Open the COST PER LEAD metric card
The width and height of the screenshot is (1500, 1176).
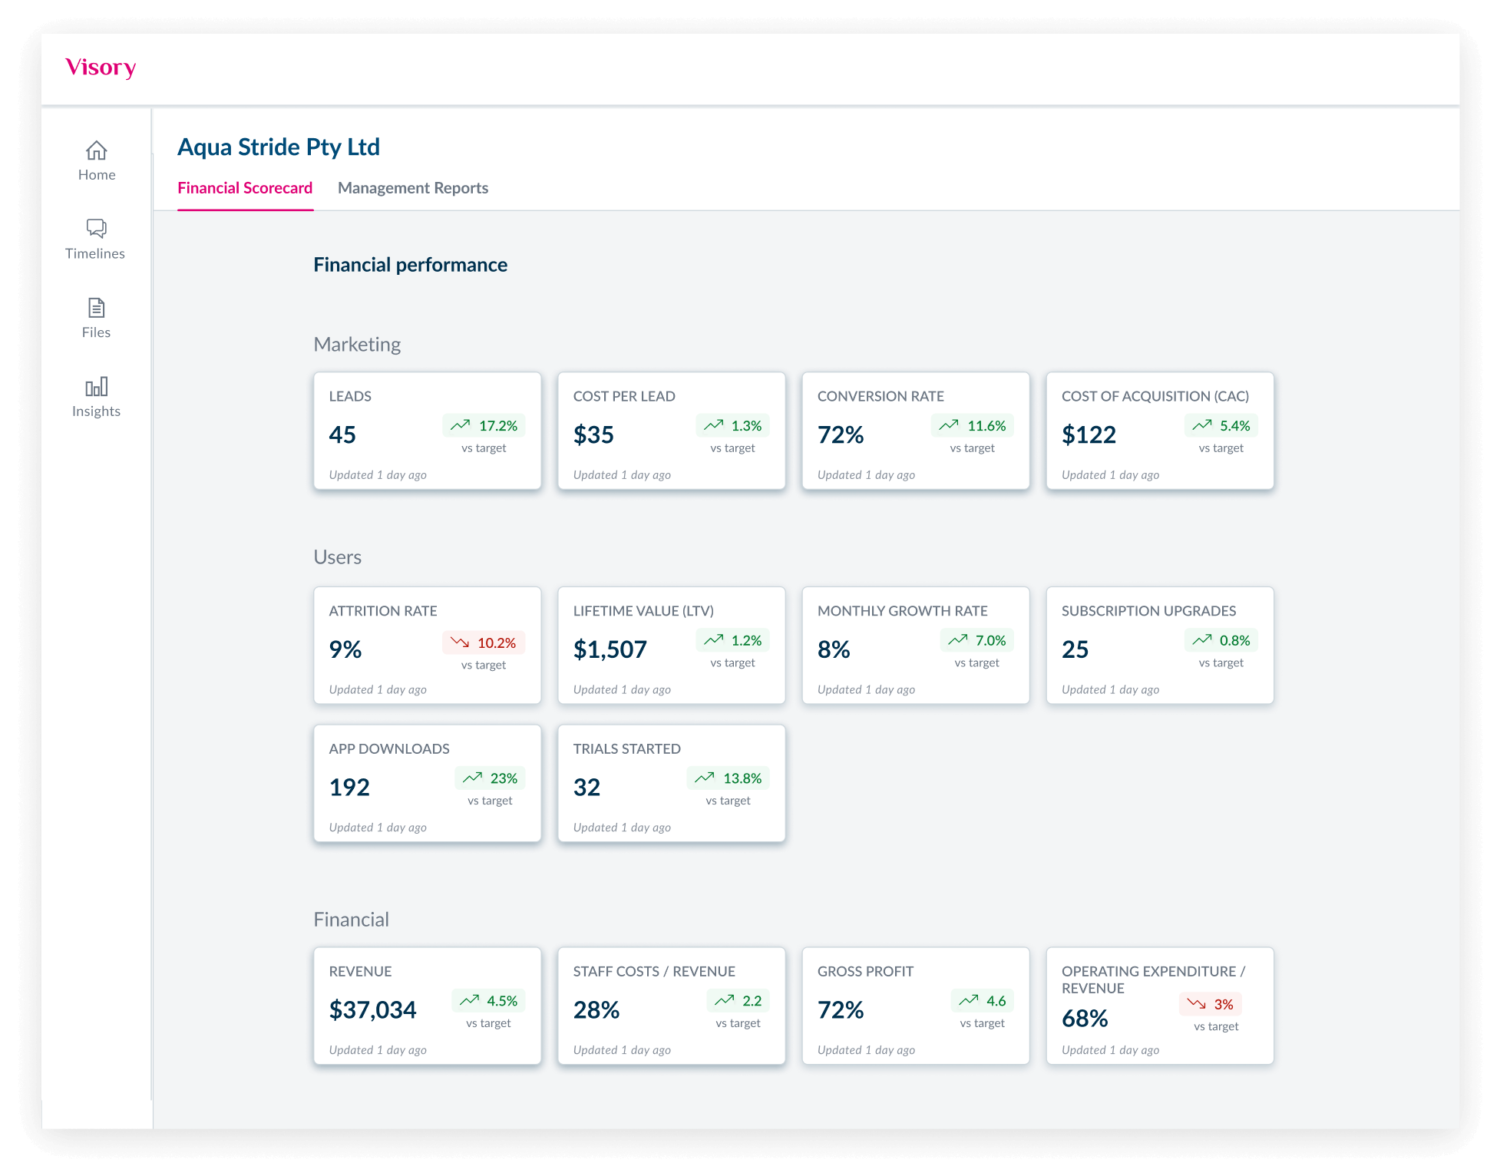pos(671,431)
